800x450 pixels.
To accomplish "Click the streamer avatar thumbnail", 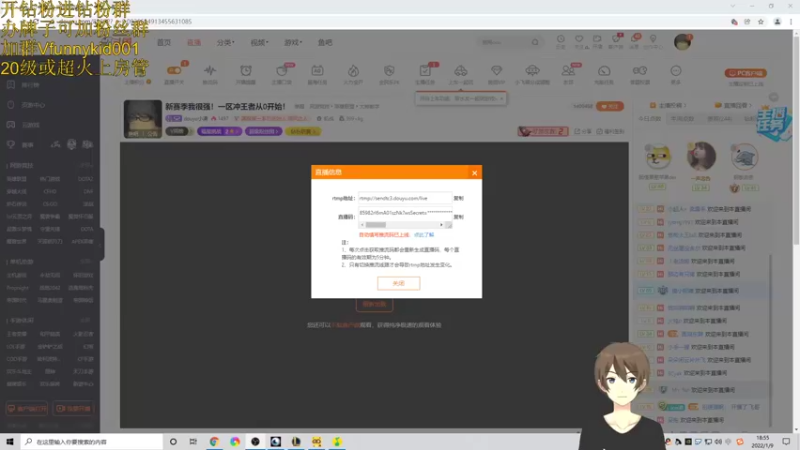I will 142,118.
